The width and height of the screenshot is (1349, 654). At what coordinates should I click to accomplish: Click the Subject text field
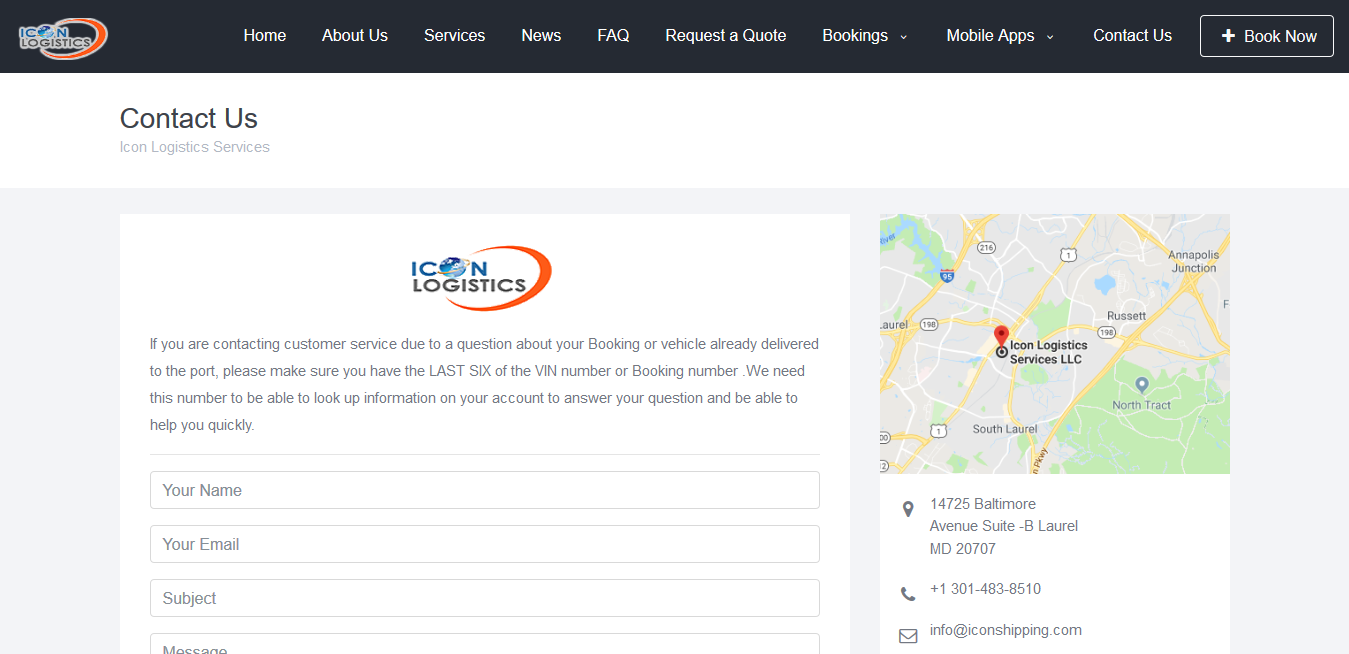click(x=484, y=598)
